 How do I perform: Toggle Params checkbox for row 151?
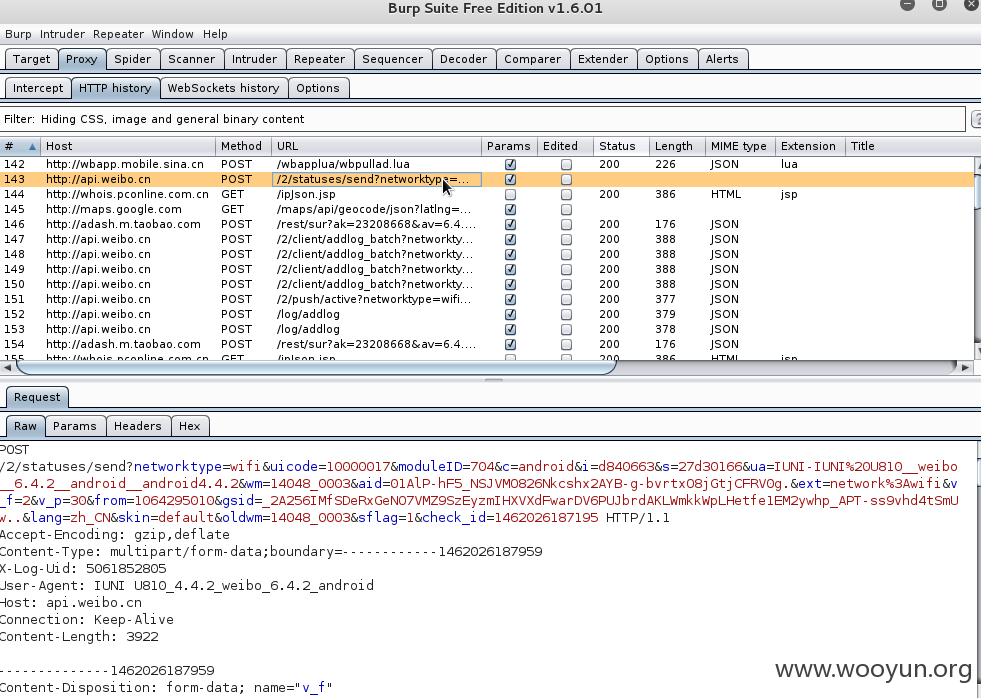(x=511, y=300)
